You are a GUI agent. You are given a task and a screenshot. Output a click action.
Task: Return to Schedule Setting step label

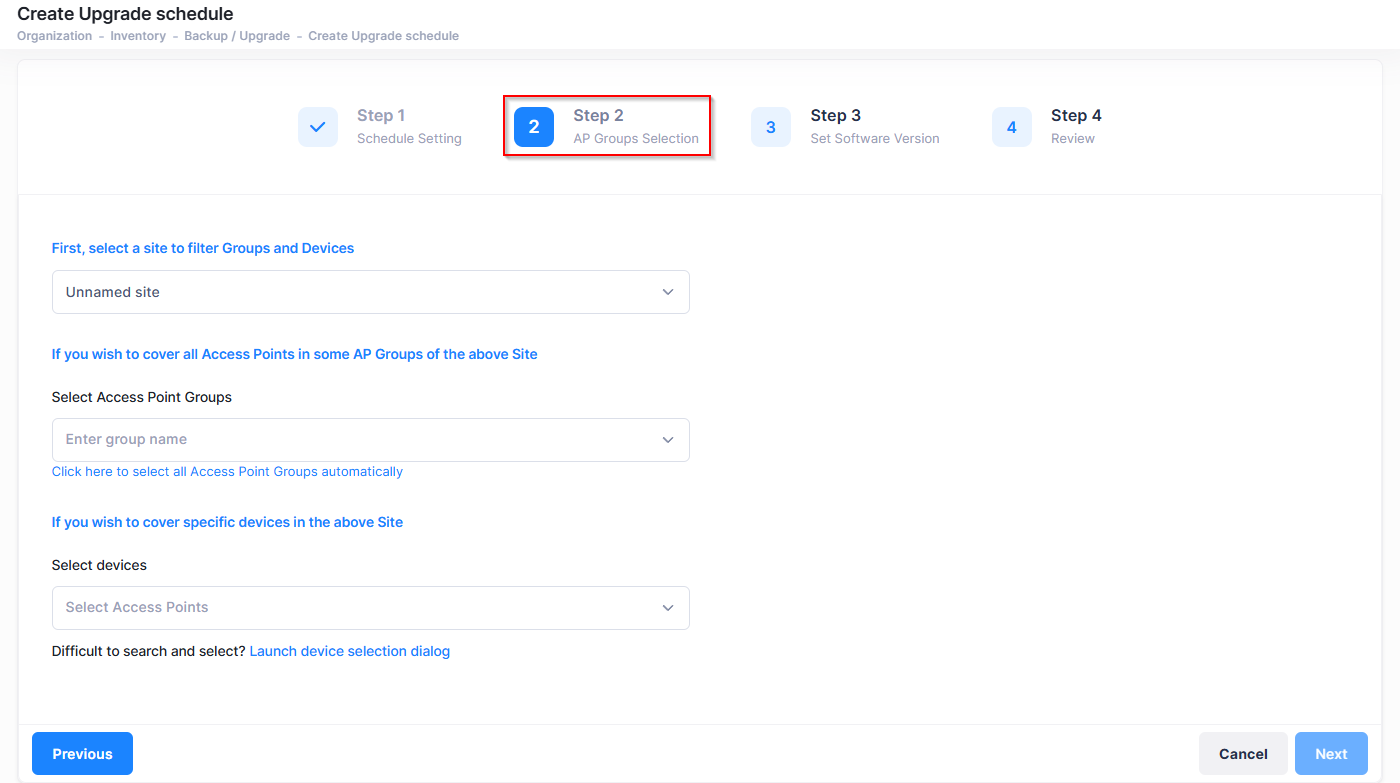click(409, 139)
